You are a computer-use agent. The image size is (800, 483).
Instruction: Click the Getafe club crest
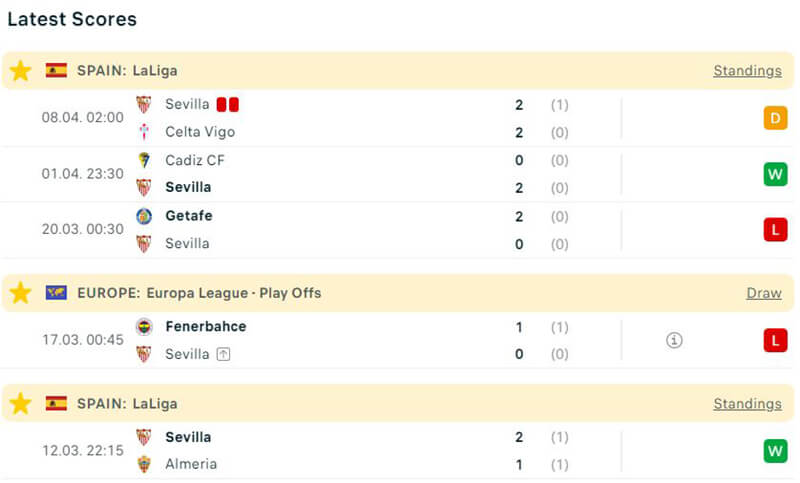point(144,216)
